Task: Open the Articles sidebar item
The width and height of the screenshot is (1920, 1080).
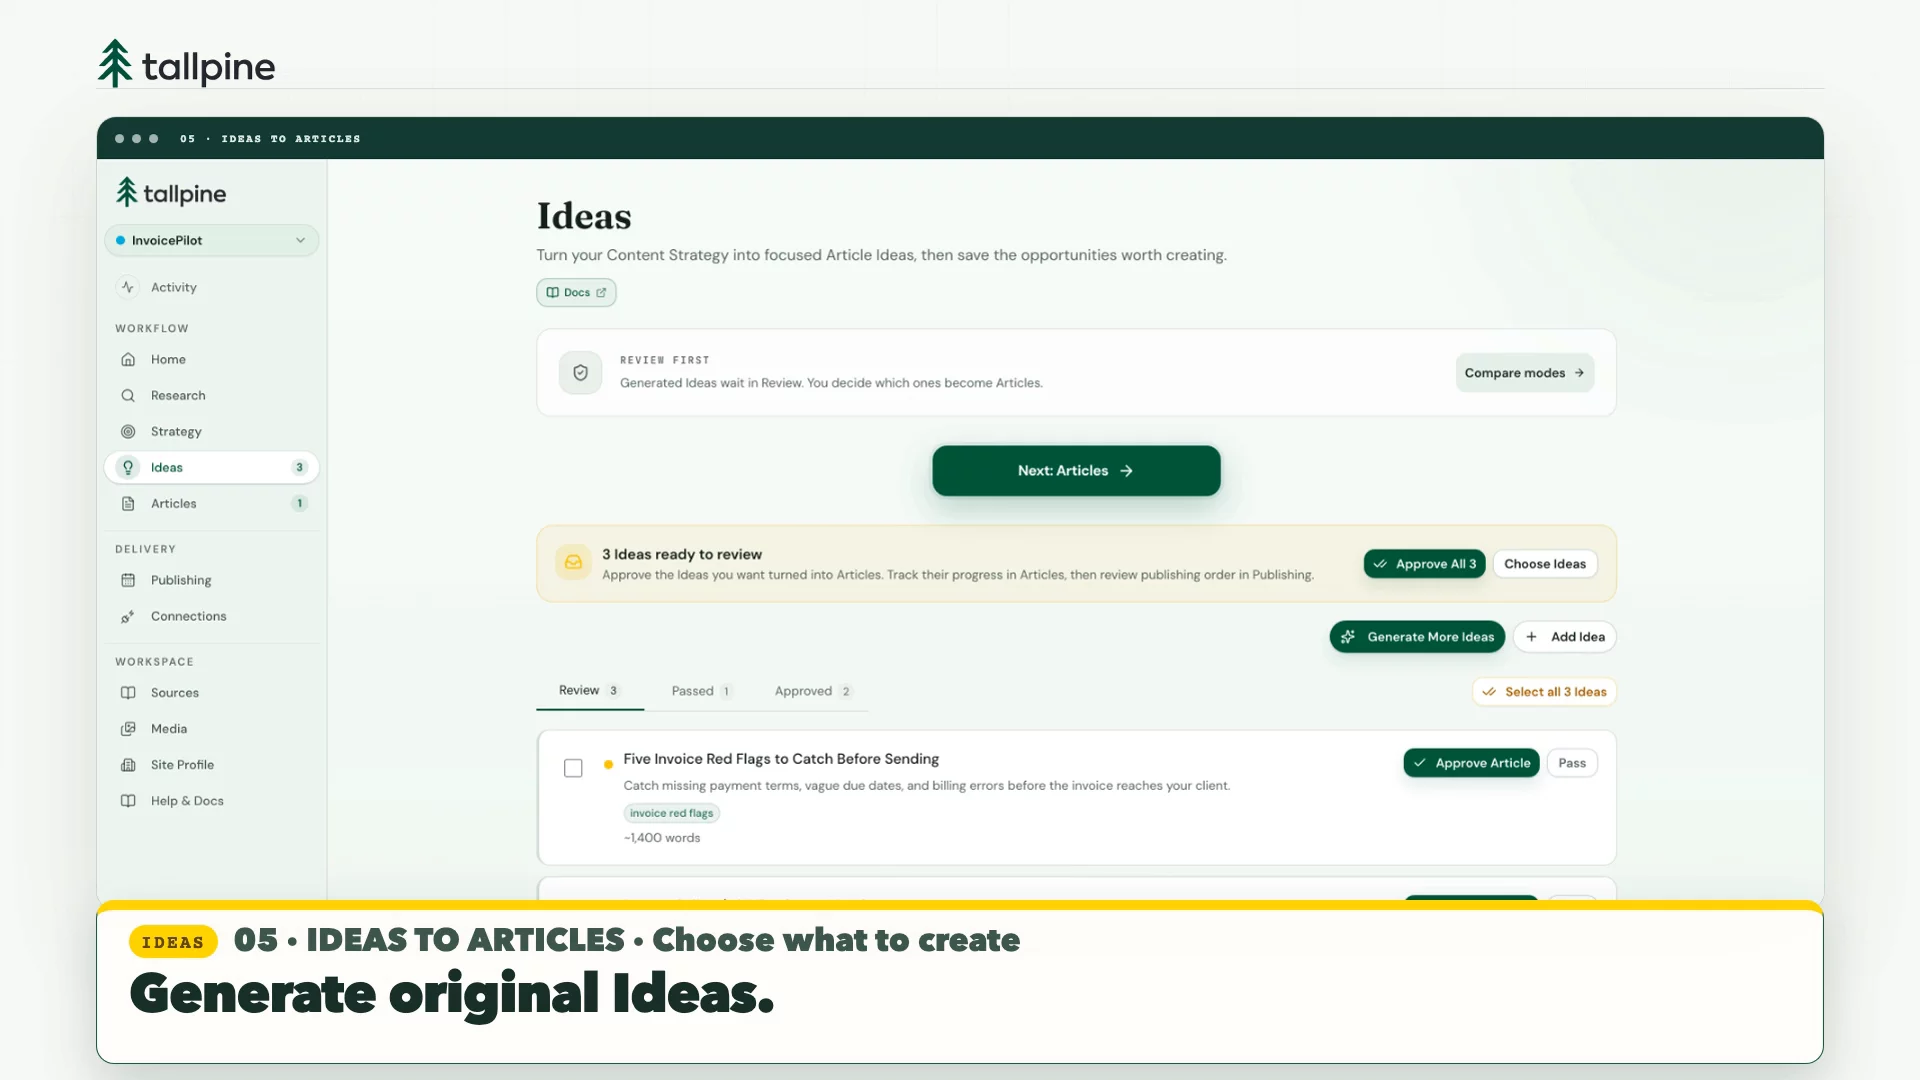Action: (212, 503)
